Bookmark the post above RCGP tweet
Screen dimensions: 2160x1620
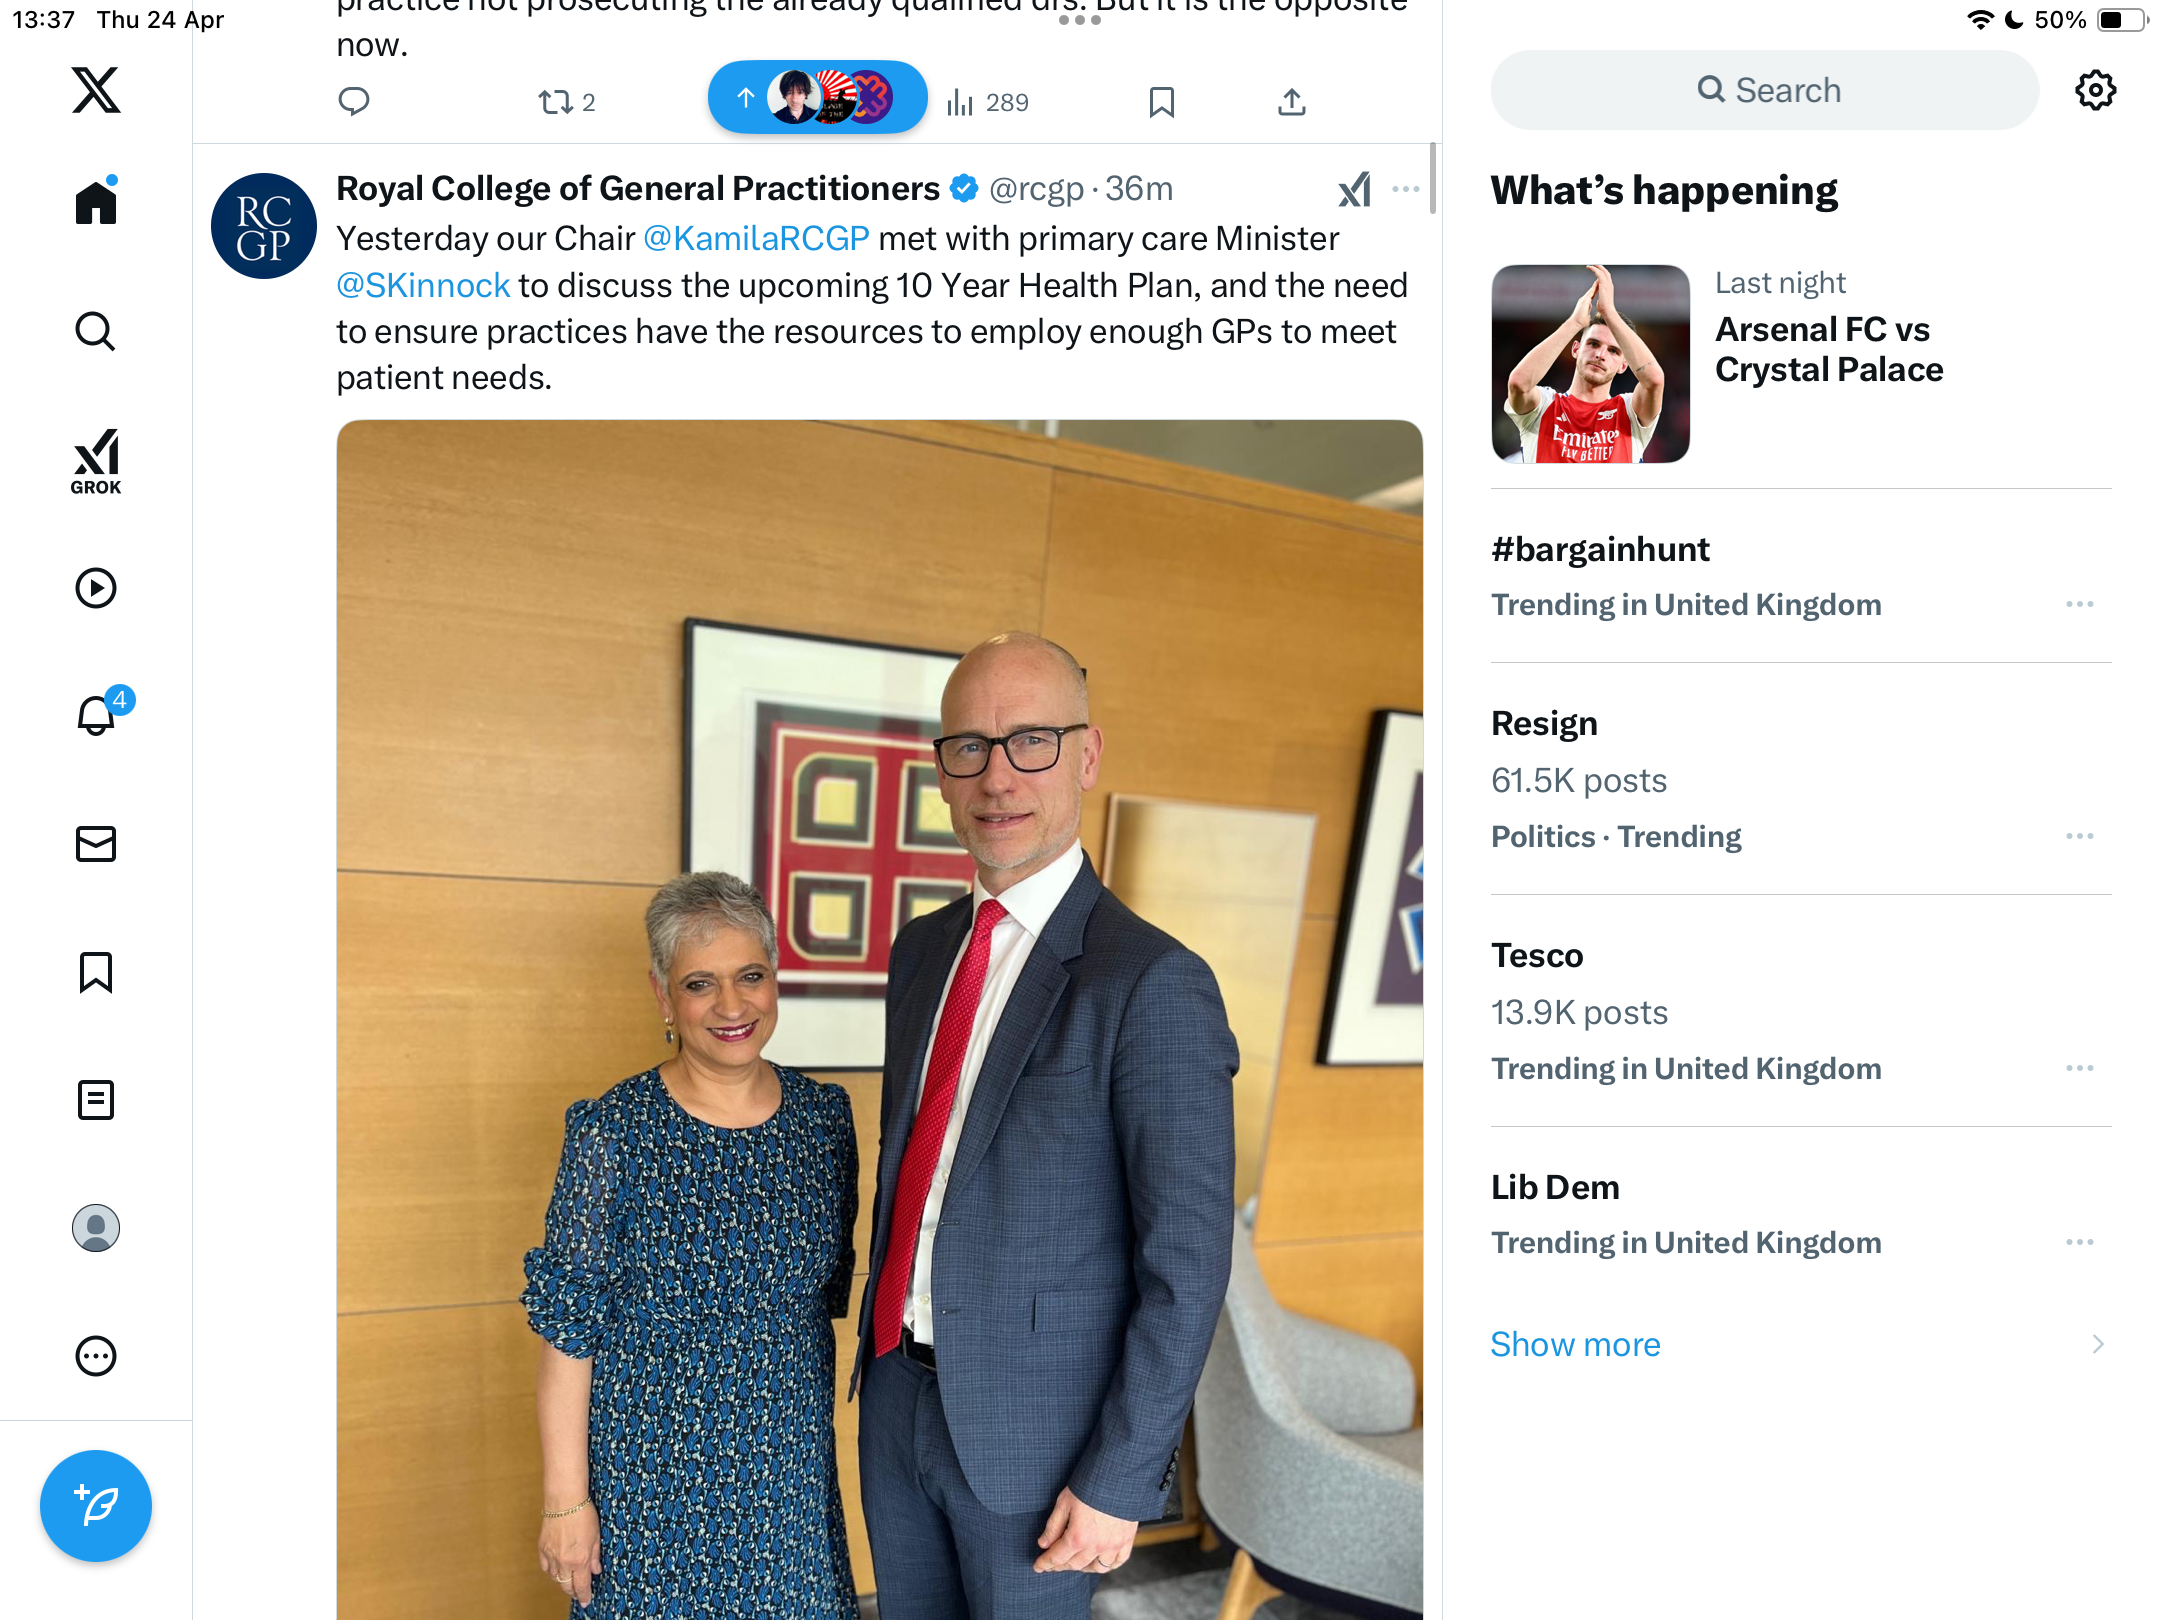click(x=1161, y=102)
